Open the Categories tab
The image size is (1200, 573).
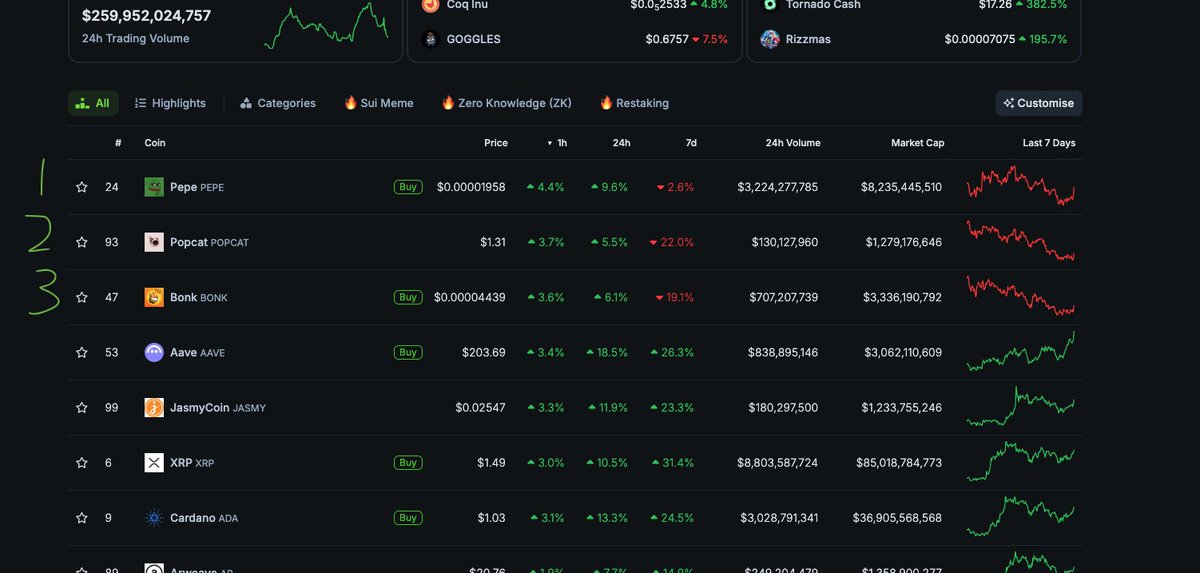click(278, 103)
